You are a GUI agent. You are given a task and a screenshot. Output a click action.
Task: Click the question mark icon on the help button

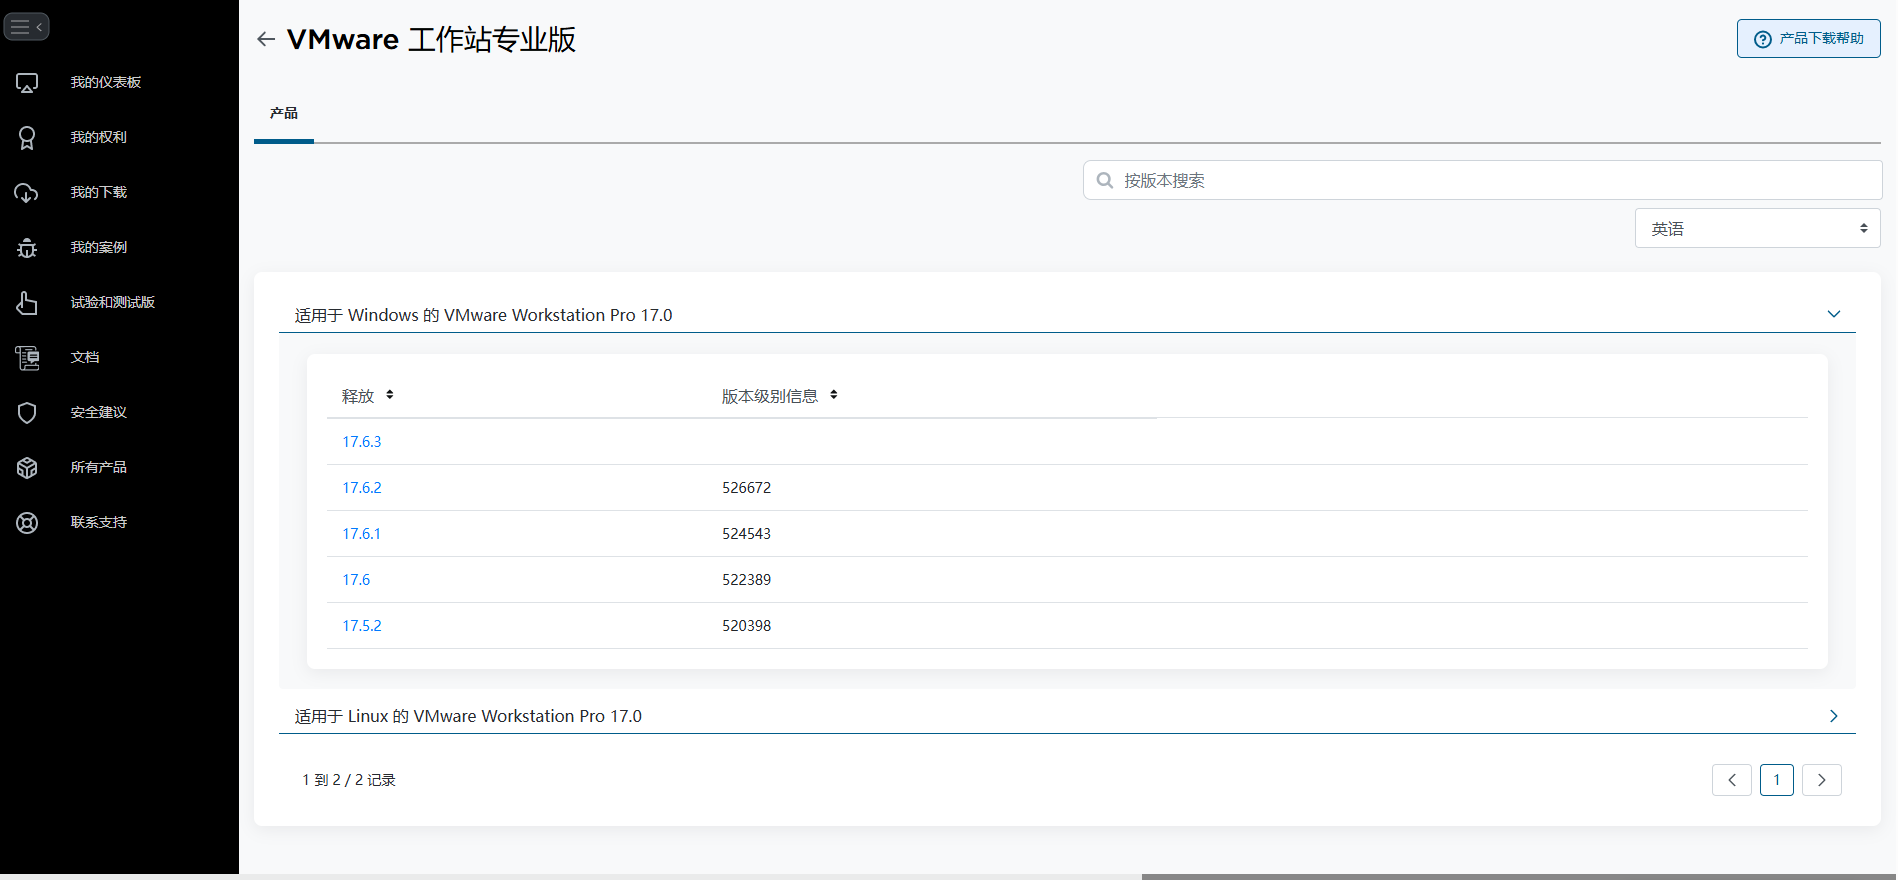(x=1763, y=39)
